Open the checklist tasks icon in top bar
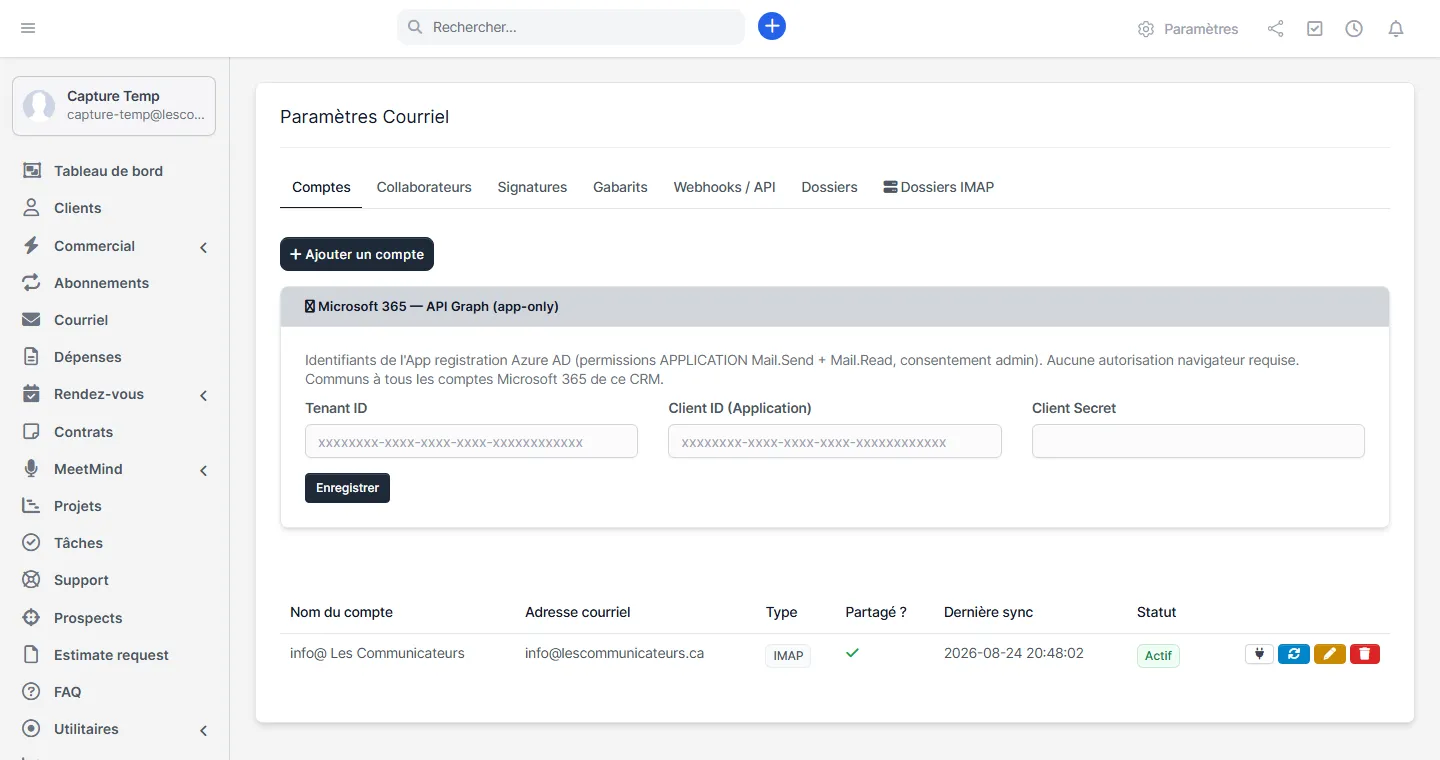The height and width of the screenshot is (760, 1440). pos(1315,29)
